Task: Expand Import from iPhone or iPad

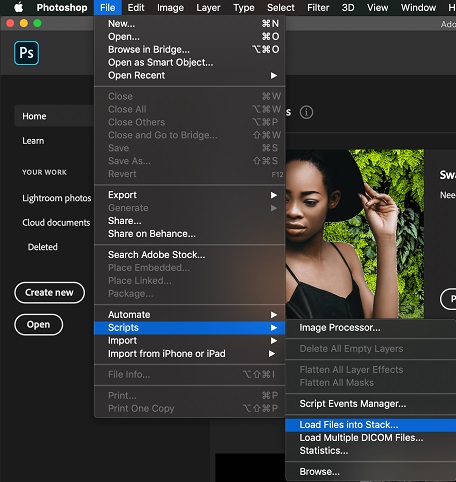Action: [x=190, y=354]
